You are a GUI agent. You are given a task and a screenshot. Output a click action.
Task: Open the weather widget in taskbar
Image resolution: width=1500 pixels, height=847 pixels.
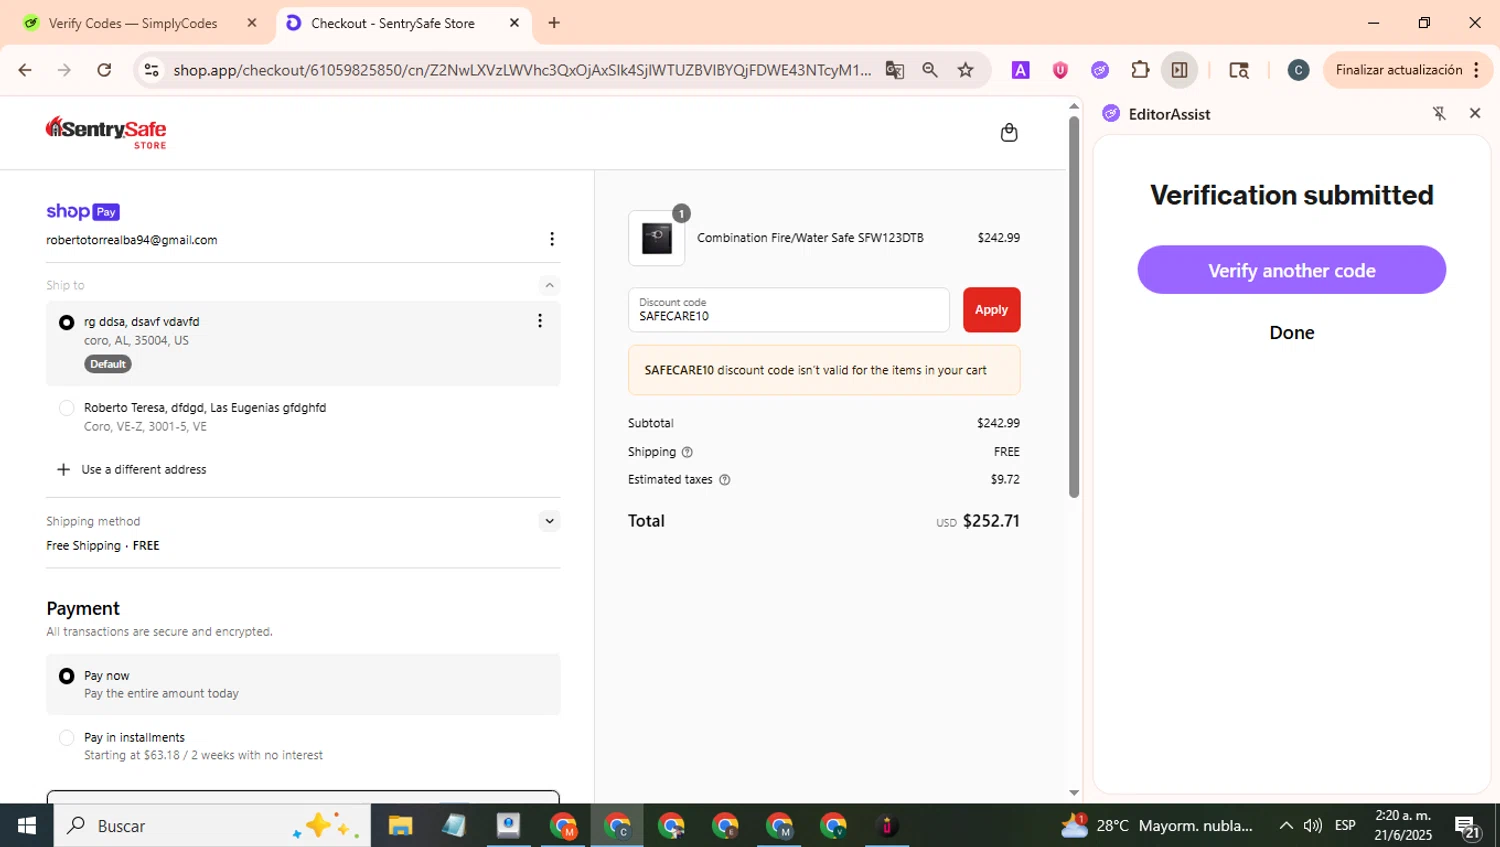1156,826
